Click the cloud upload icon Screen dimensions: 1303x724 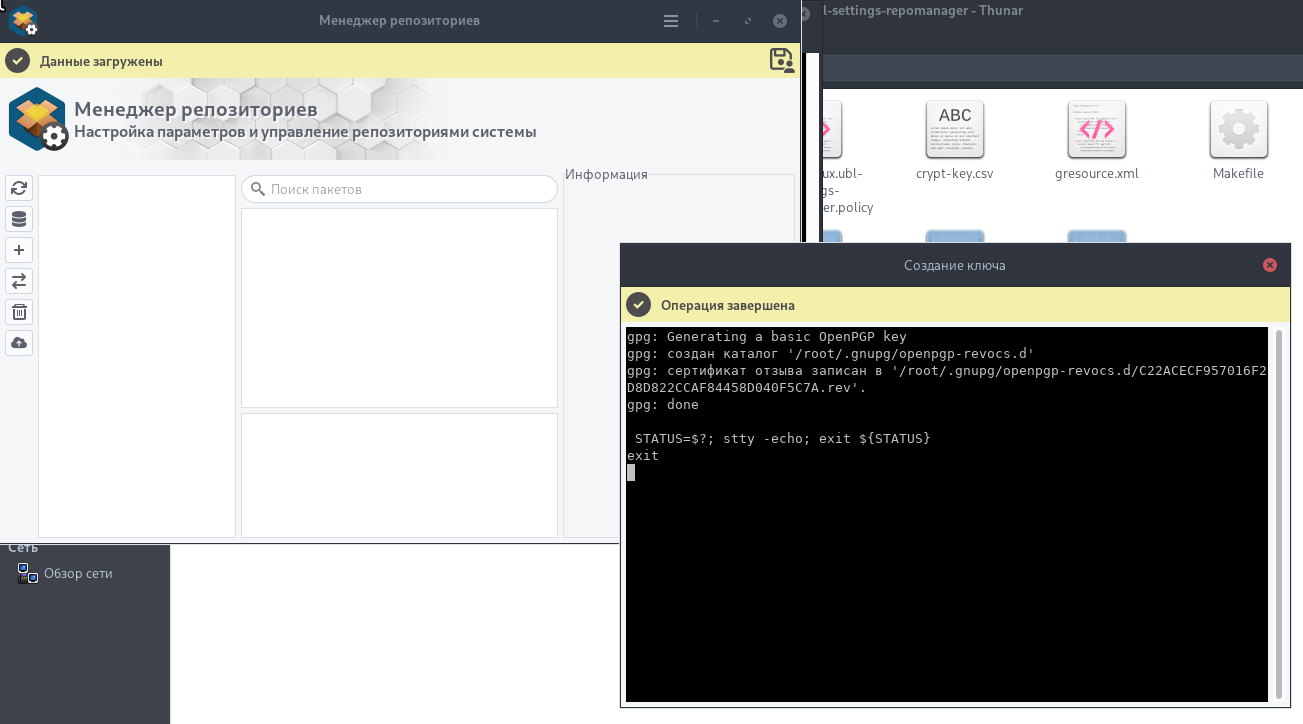point(19,343)
